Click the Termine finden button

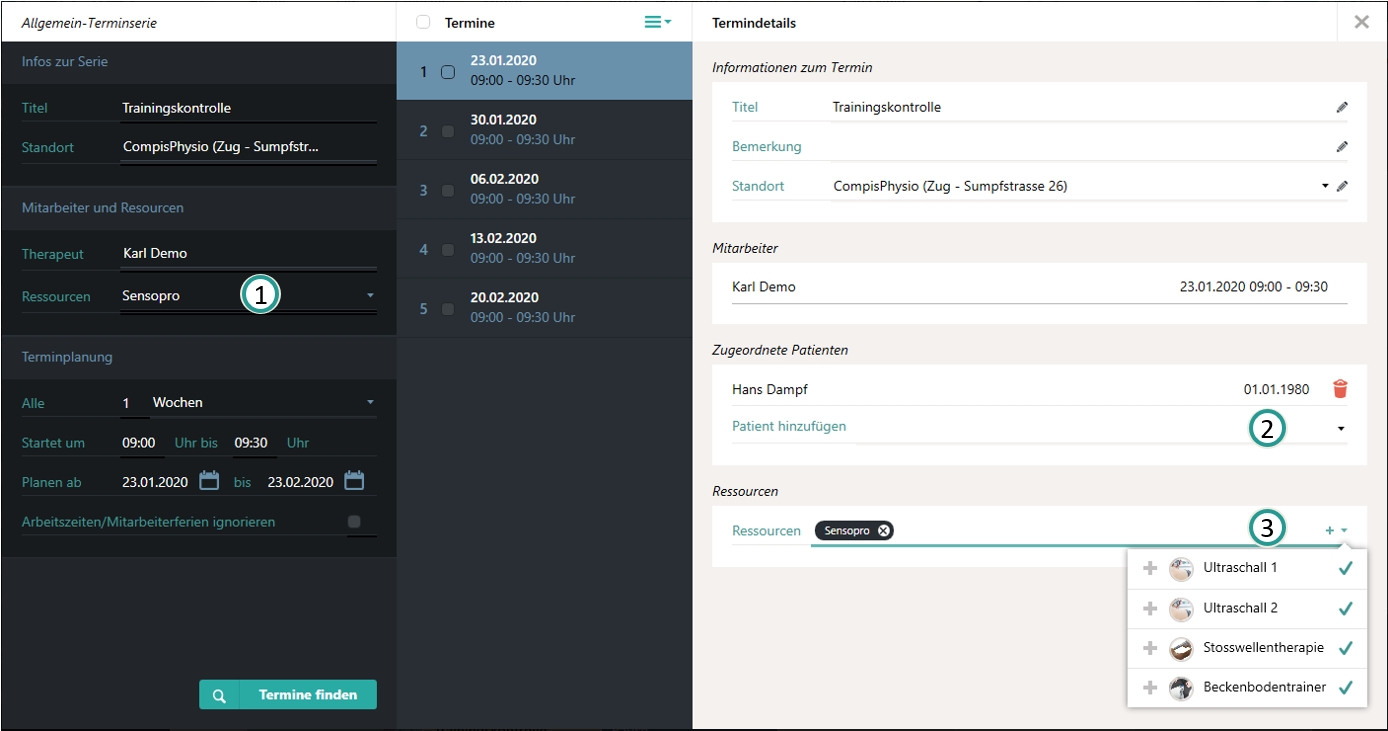coord(288,695)
